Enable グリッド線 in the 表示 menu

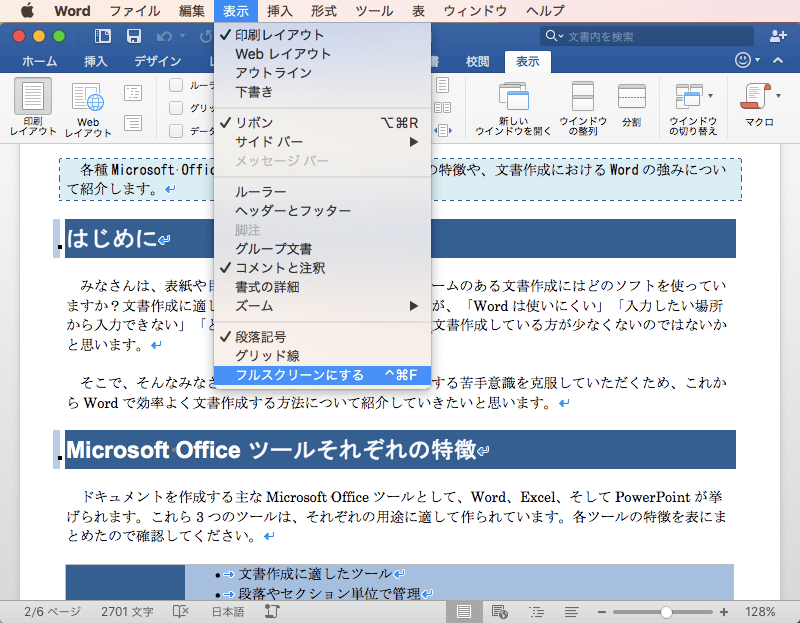(322, 356)
